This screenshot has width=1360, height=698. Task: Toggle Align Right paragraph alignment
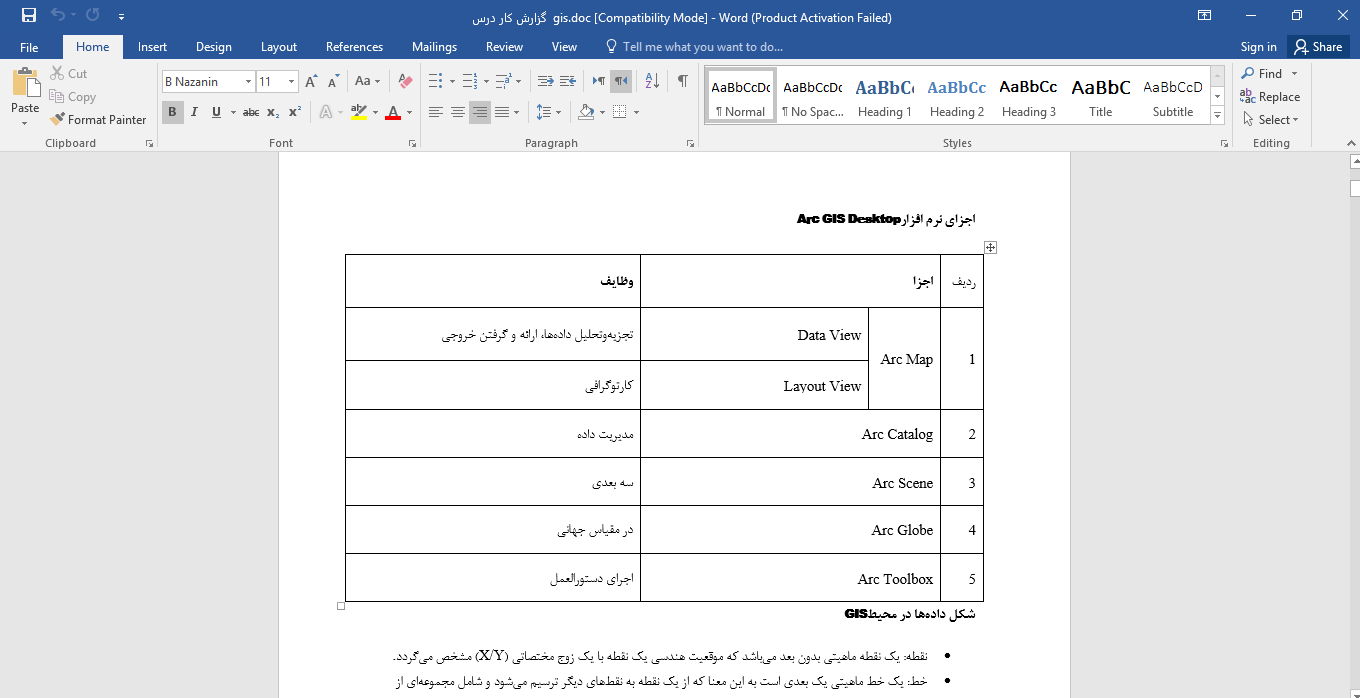pos(480,112)
